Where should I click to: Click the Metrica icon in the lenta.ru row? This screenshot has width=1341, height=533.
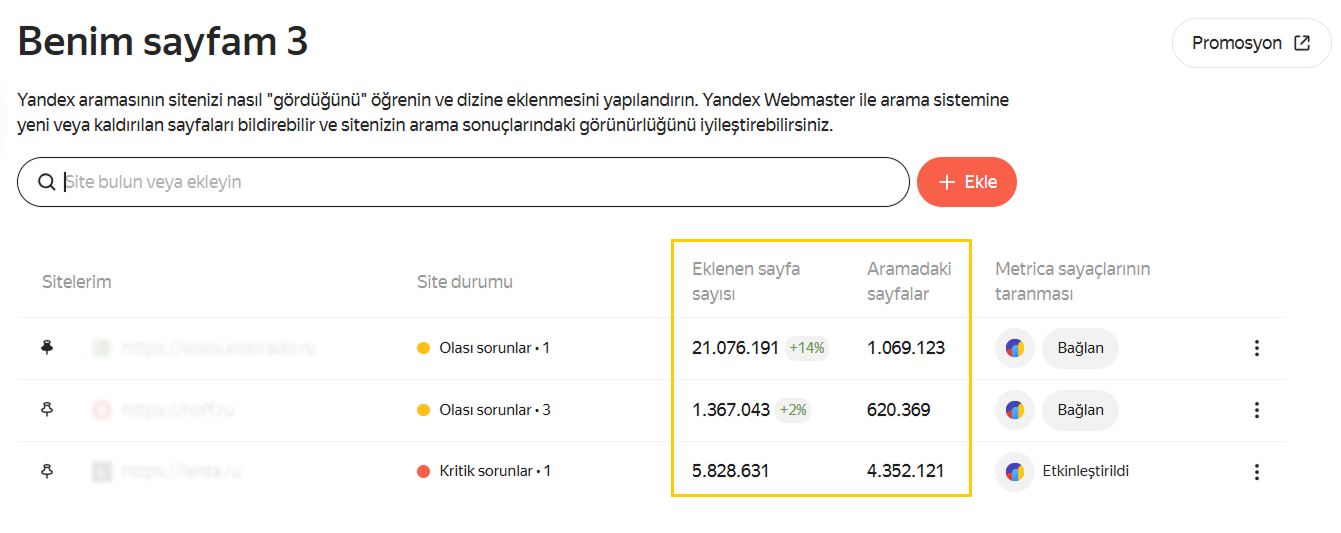1014,472
